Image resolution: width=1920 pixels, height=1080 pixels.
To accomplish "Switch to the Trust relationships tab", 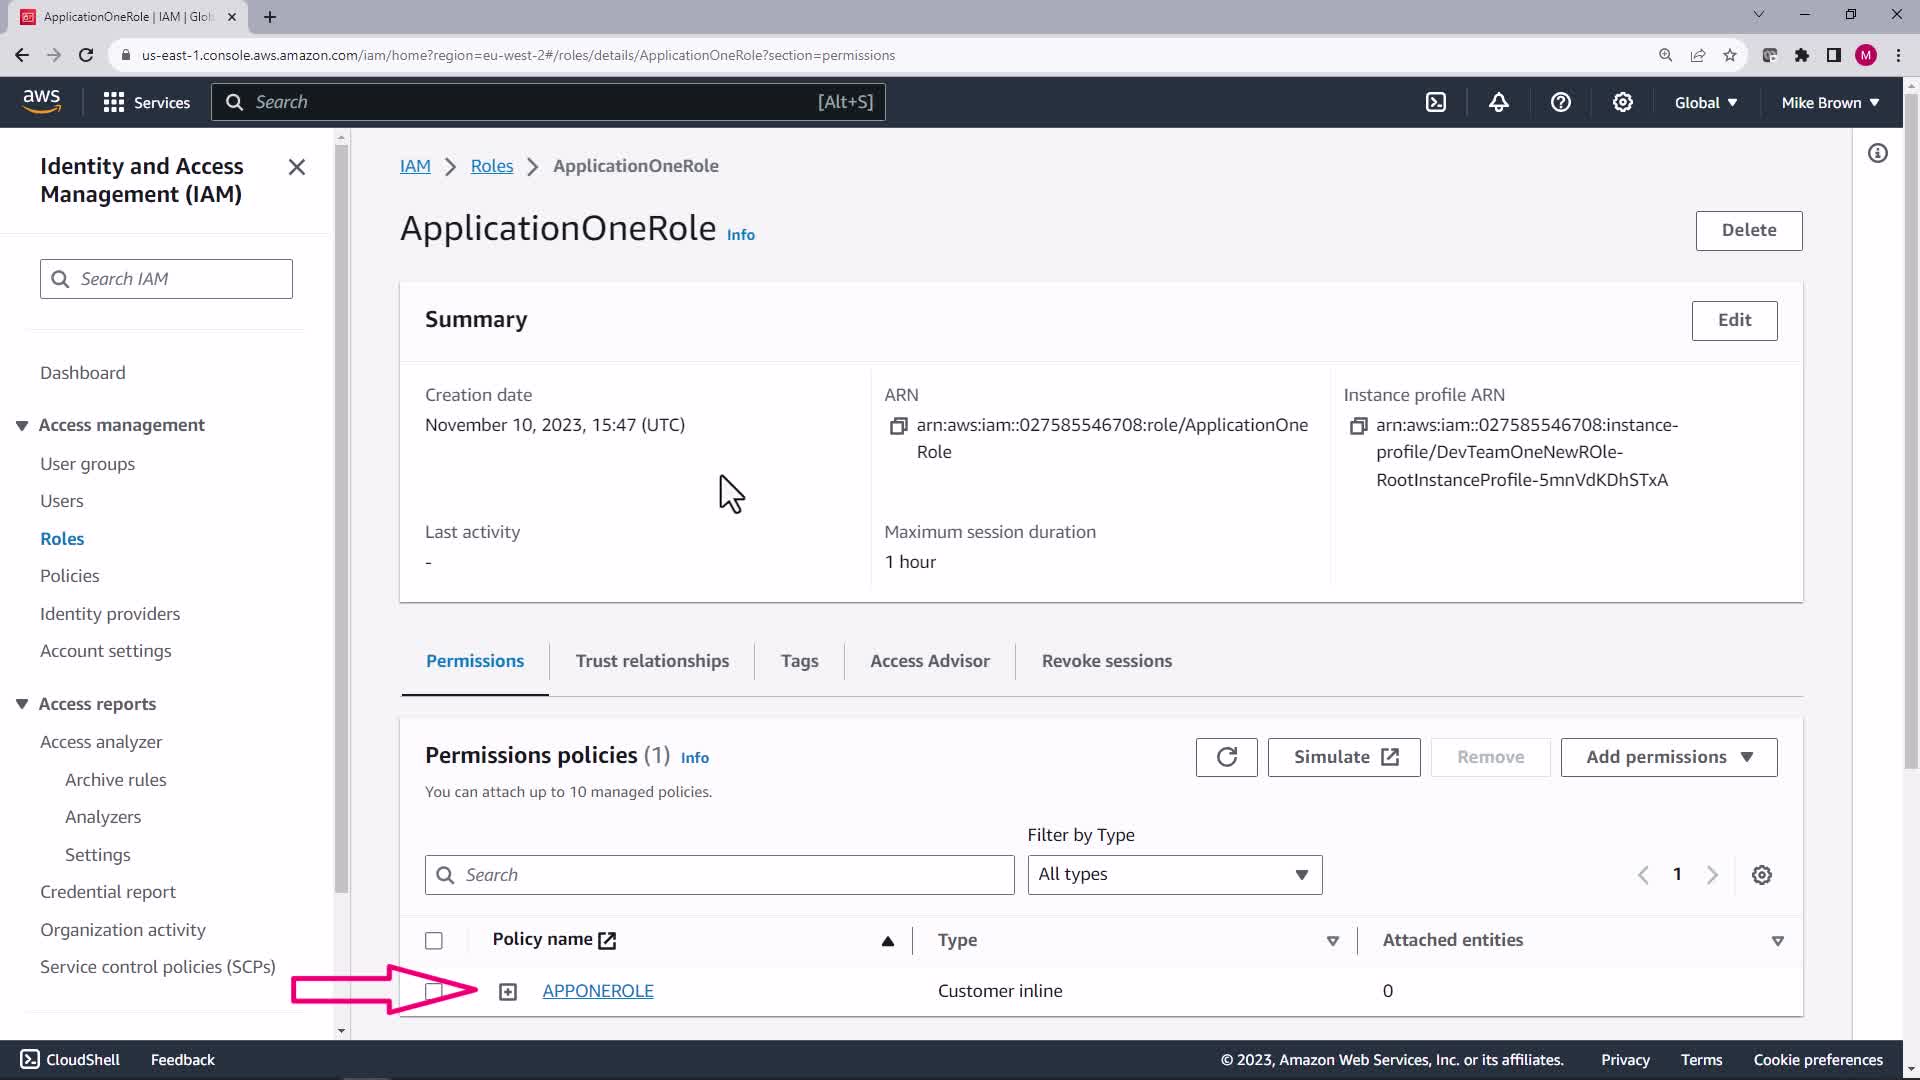I will tap(652, 661).
